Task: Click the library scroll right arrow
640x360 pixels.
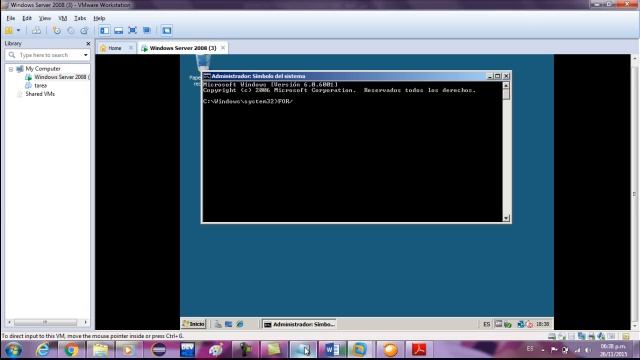Action: 86,322
